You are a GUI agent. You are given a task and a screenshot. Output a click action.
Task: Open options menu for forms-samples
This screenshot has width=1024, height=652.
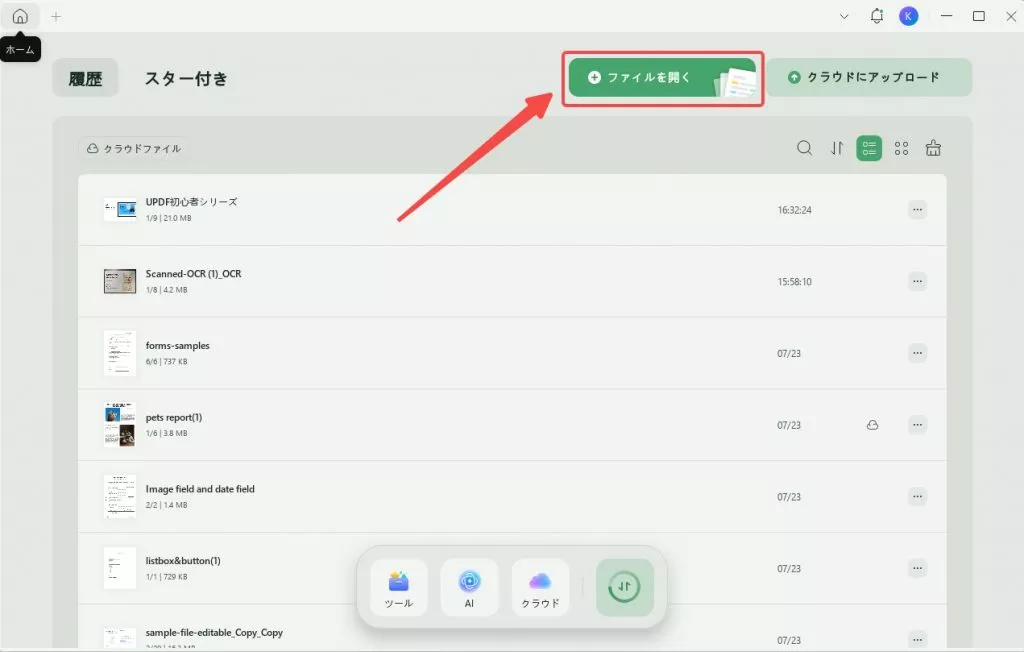917,353
